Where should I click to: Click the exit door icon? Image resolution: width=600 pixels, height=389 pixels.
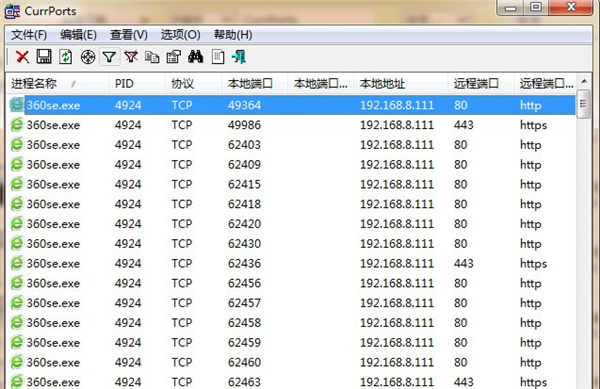[239, 57]
